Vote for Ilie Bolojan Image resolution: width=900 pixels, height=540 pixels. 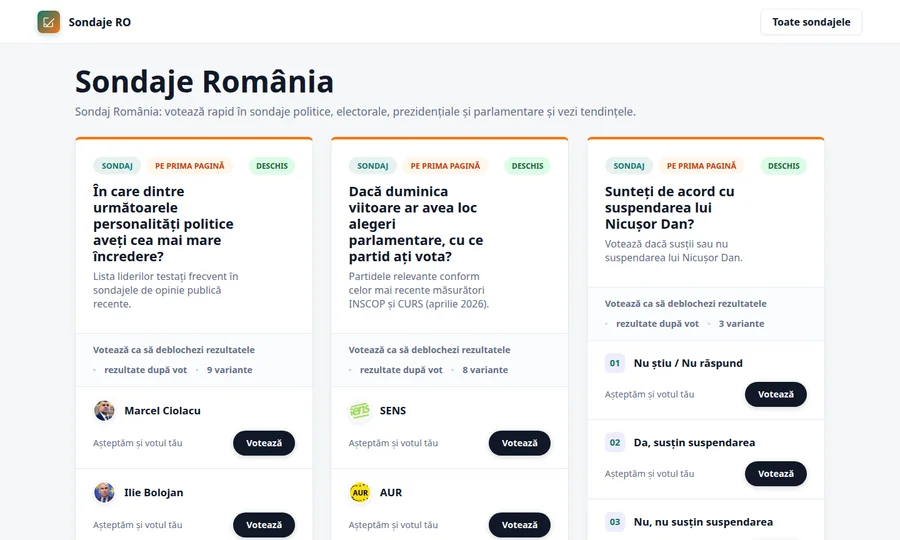(264, 525)
